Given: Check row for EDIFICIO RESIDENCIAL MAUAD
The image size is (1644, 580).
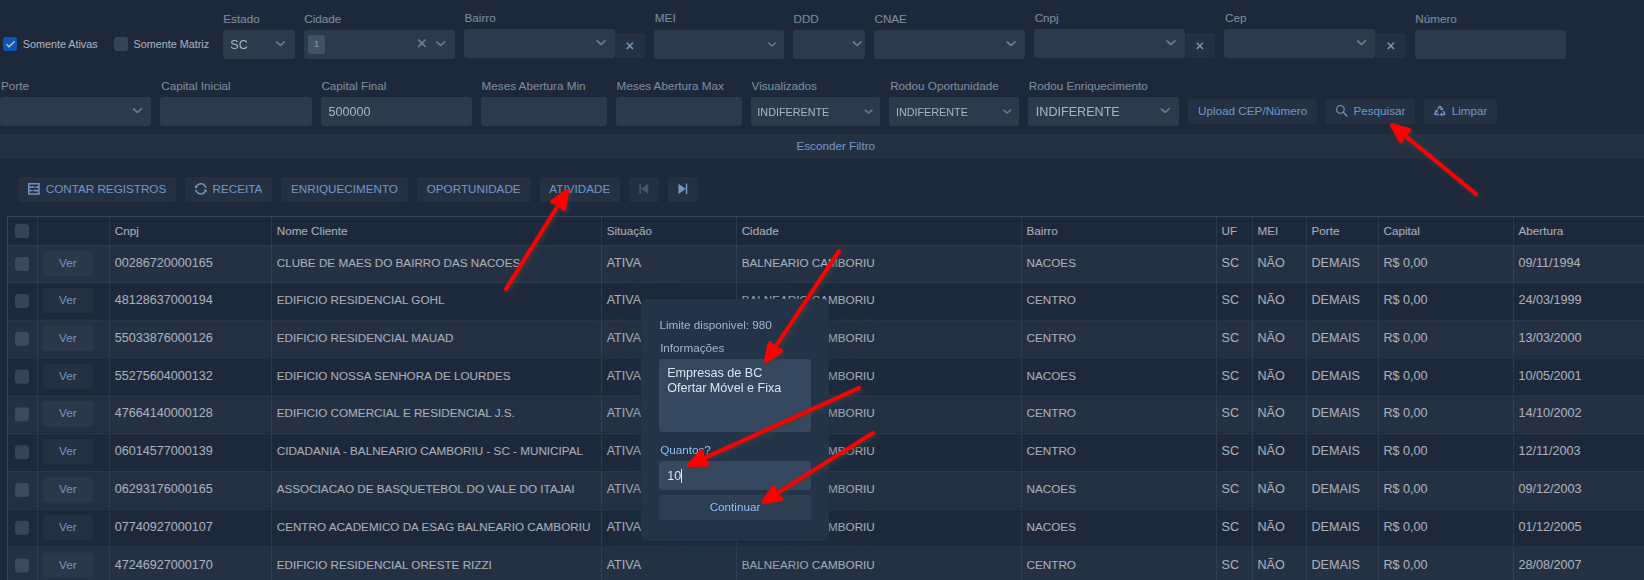Looking at the screenshot, I should point(22,339).
